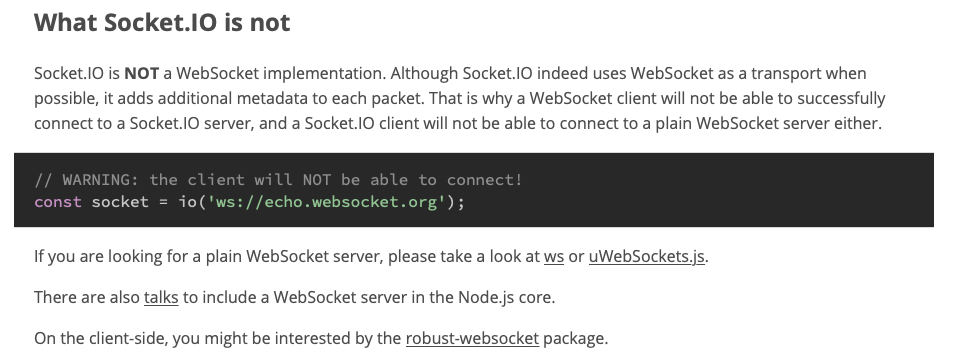Click the bold NOT word in first paragraph
978x364 pixels.
(x=142, y=74)
